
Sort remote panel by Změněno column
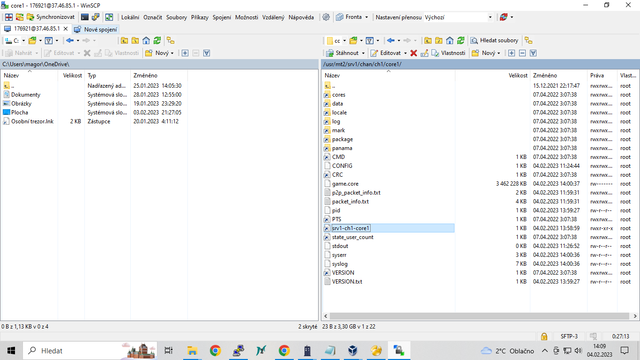(559, 76)
